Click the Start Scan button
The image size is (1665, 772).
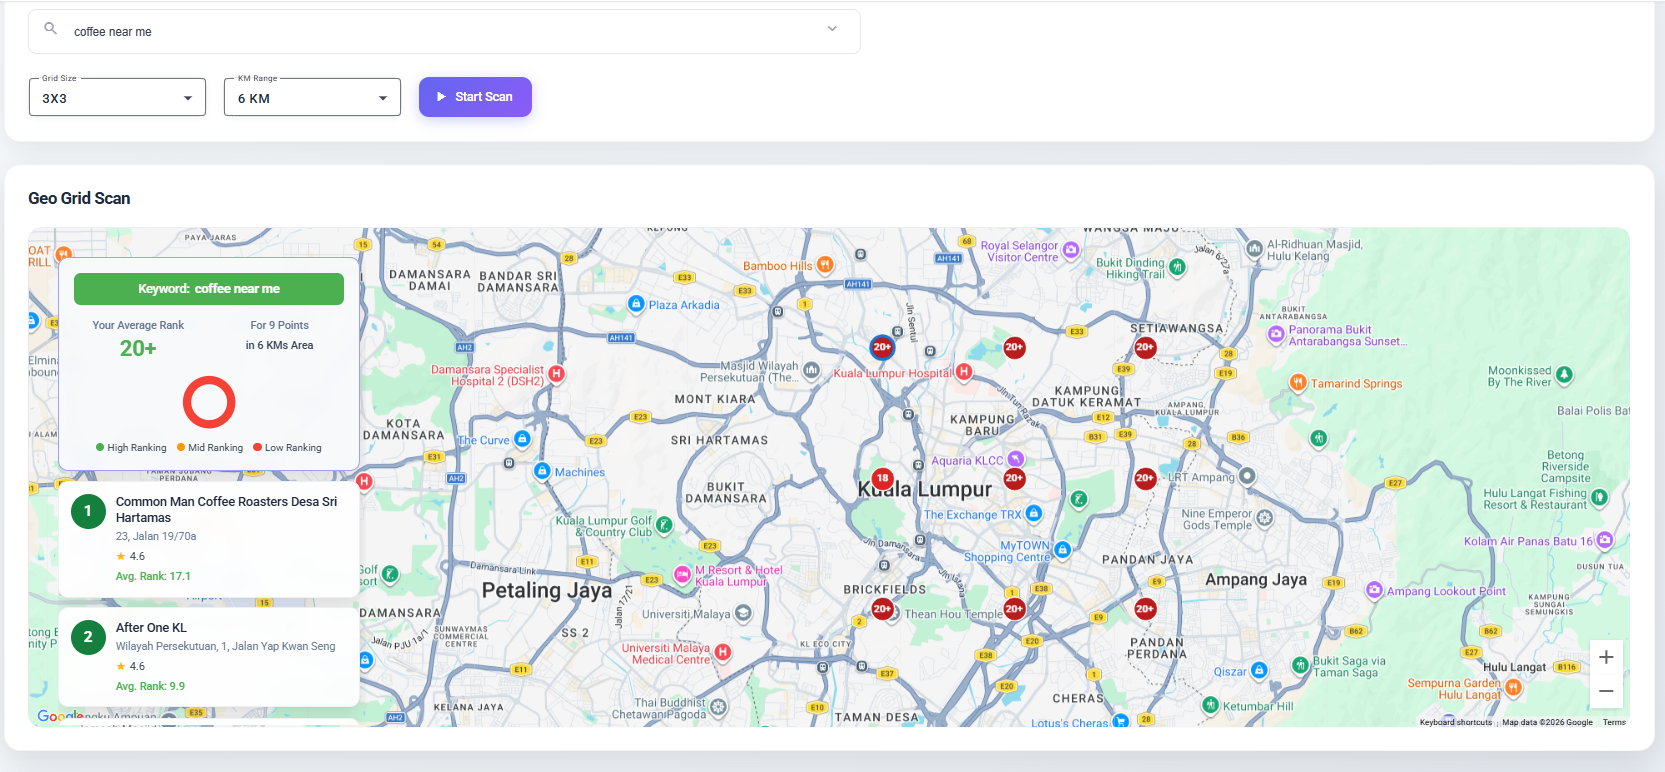point(475,97)
